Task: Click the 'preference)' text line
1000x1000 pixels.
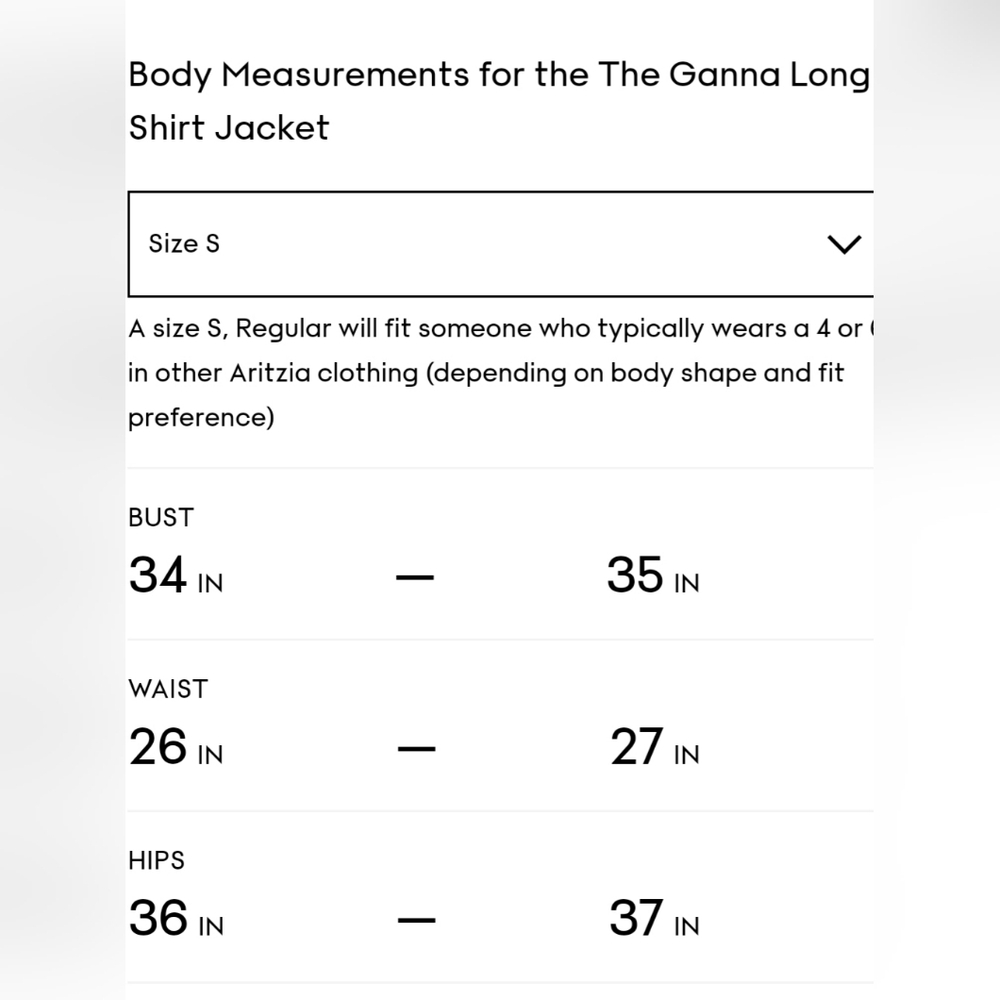Action: point(201,418)
